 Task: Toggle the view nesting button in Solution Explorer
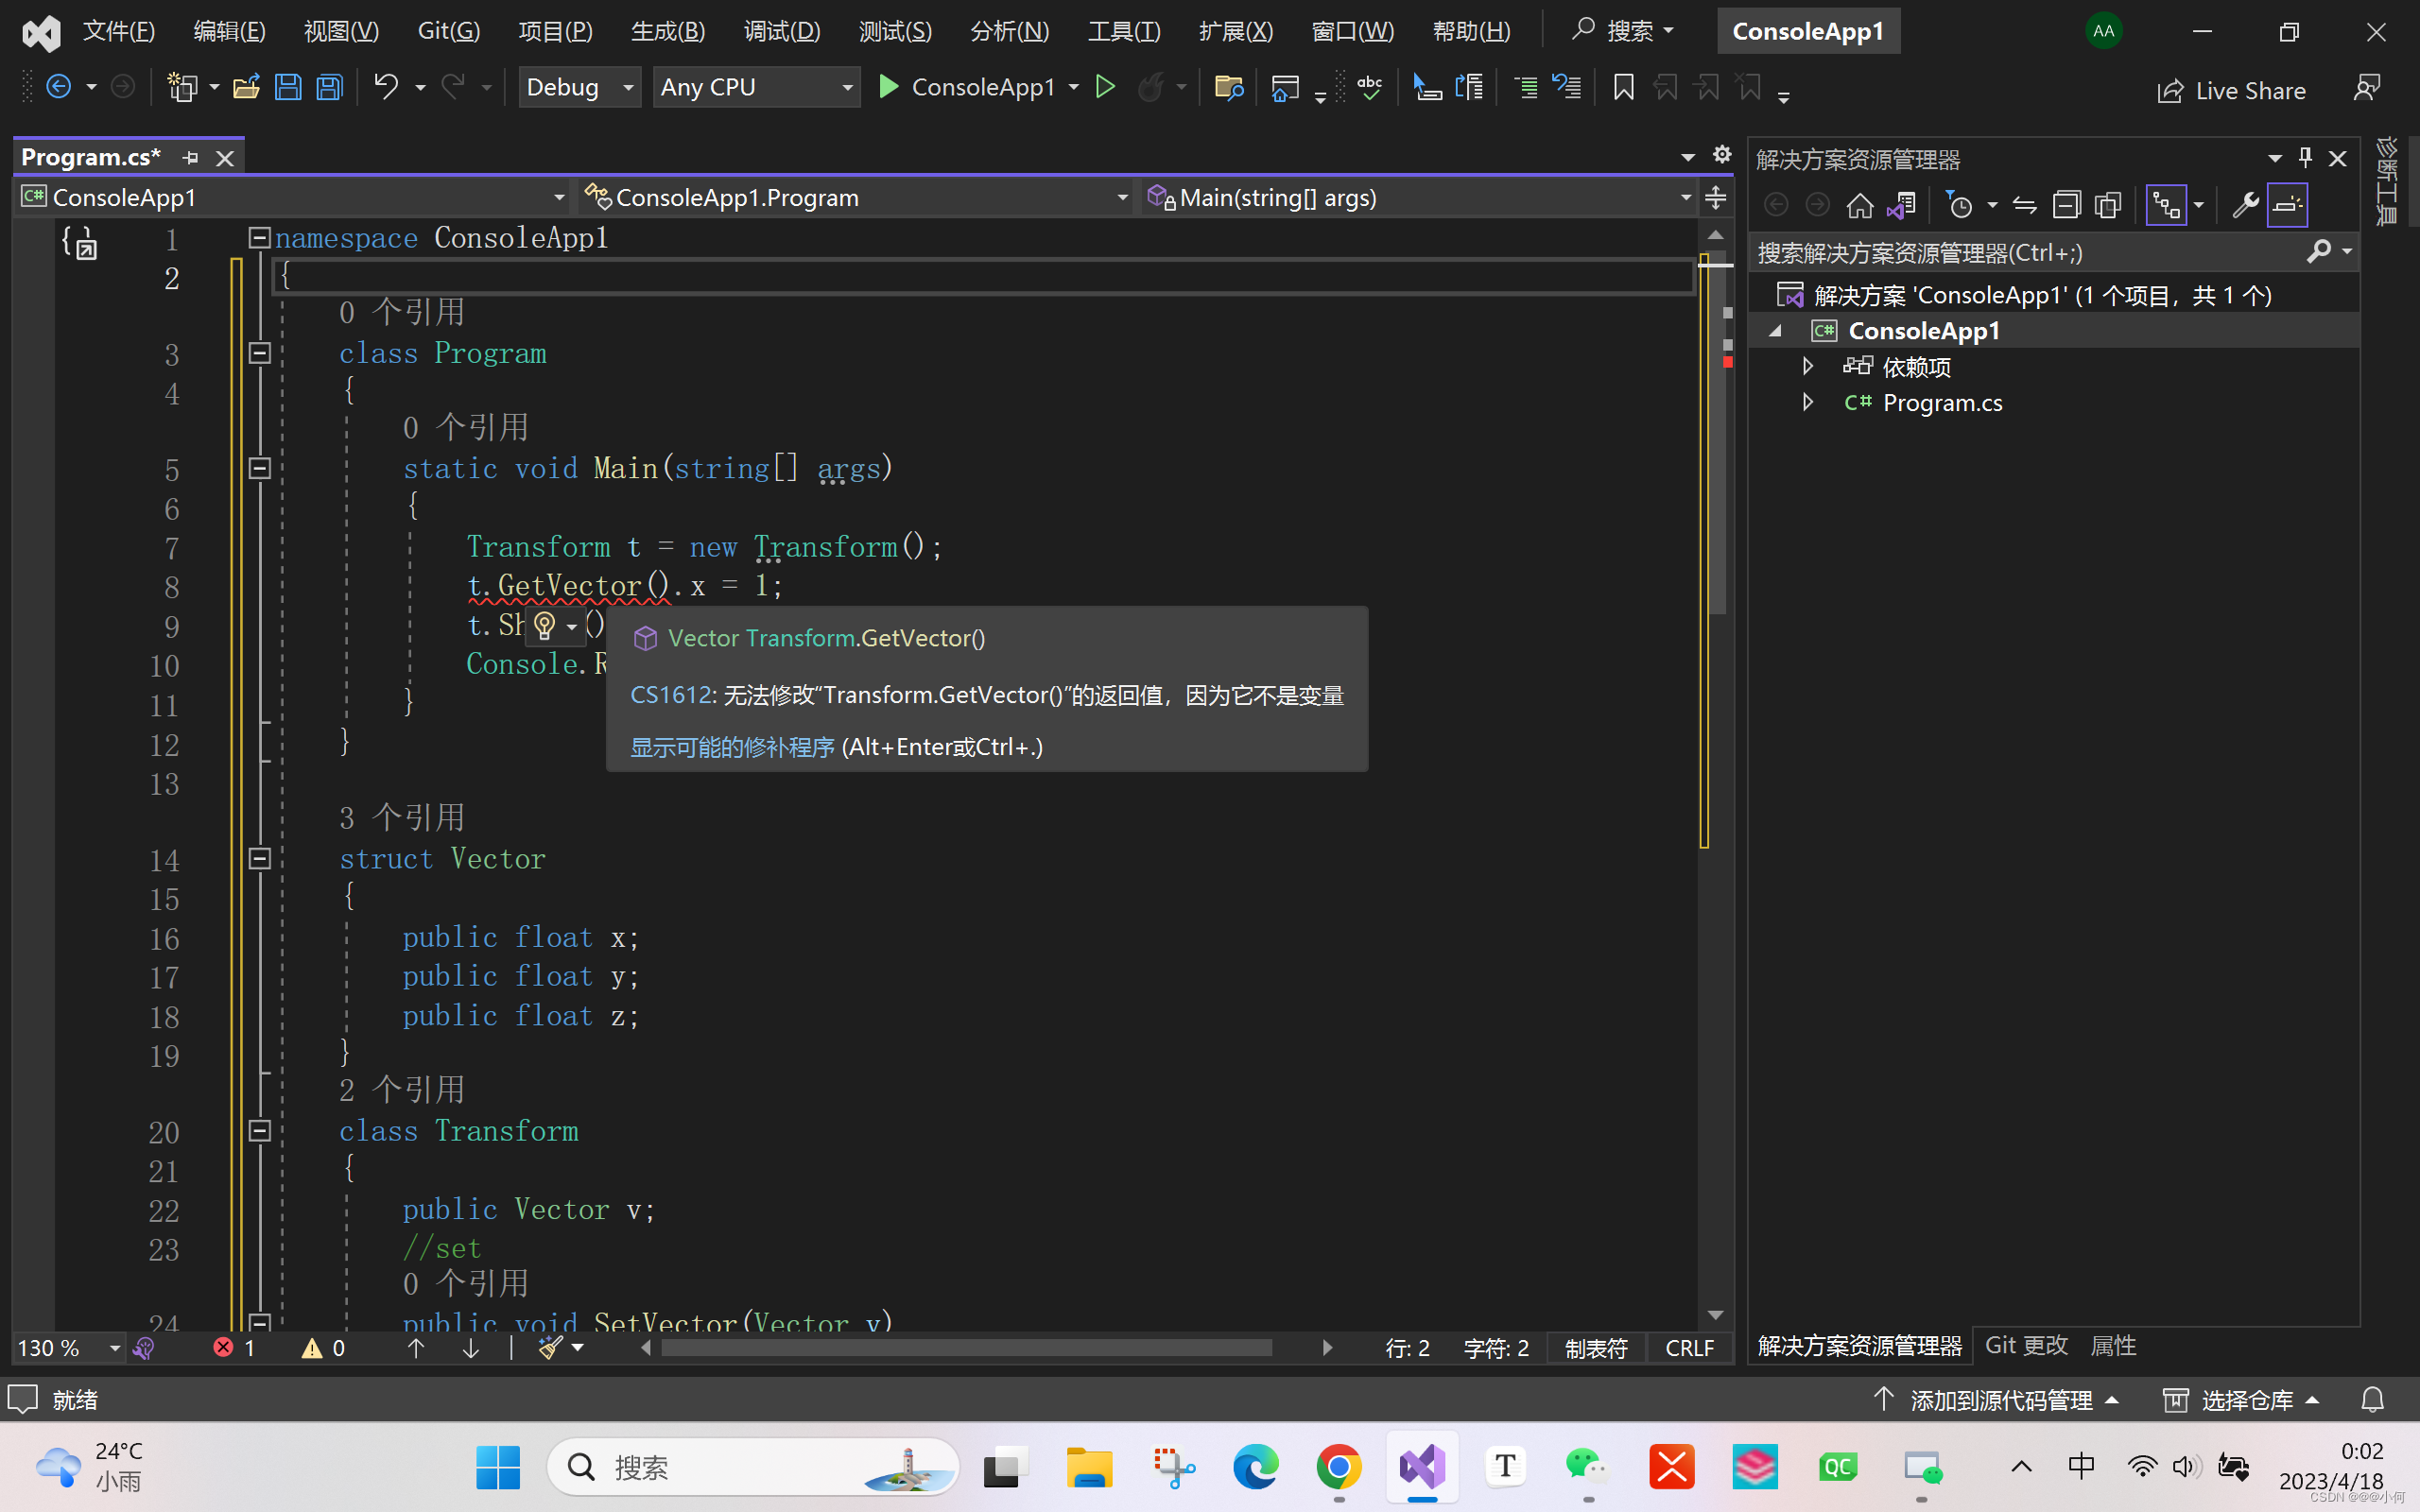click(x=2166, y=205)
